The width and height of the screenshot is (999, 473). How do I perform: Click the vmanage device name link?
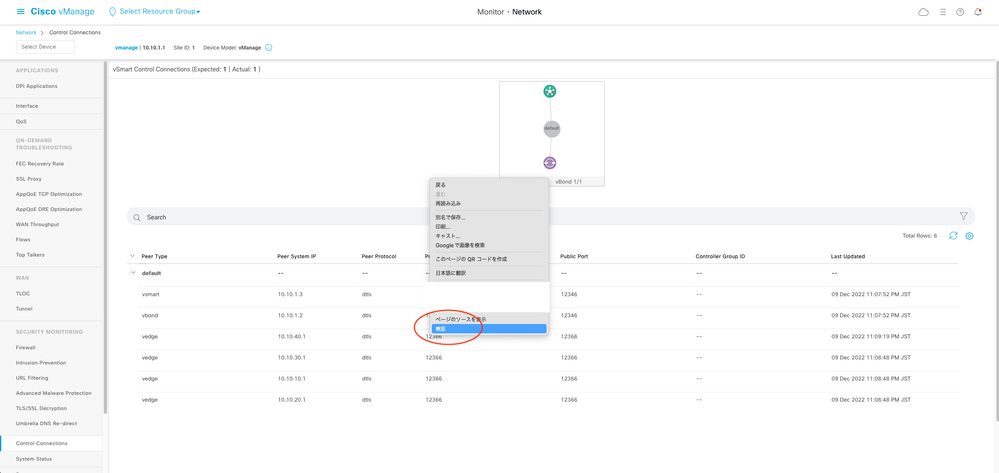click(126, 47)
